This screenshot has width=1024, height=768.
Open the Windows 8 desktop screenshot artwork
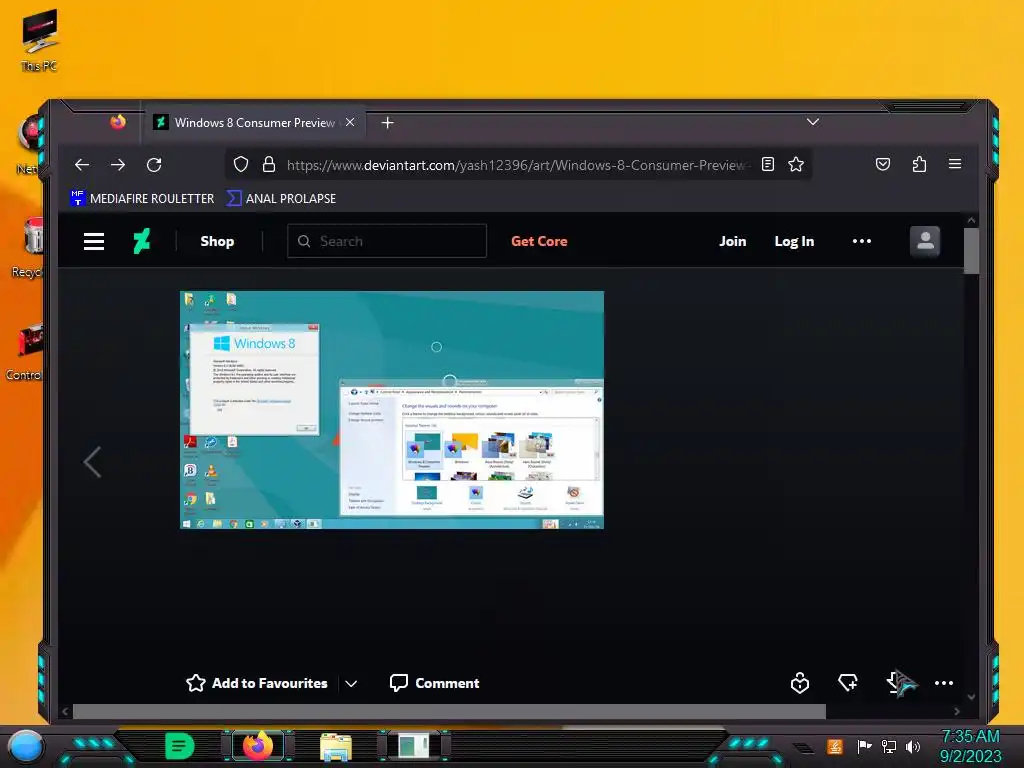392,410
